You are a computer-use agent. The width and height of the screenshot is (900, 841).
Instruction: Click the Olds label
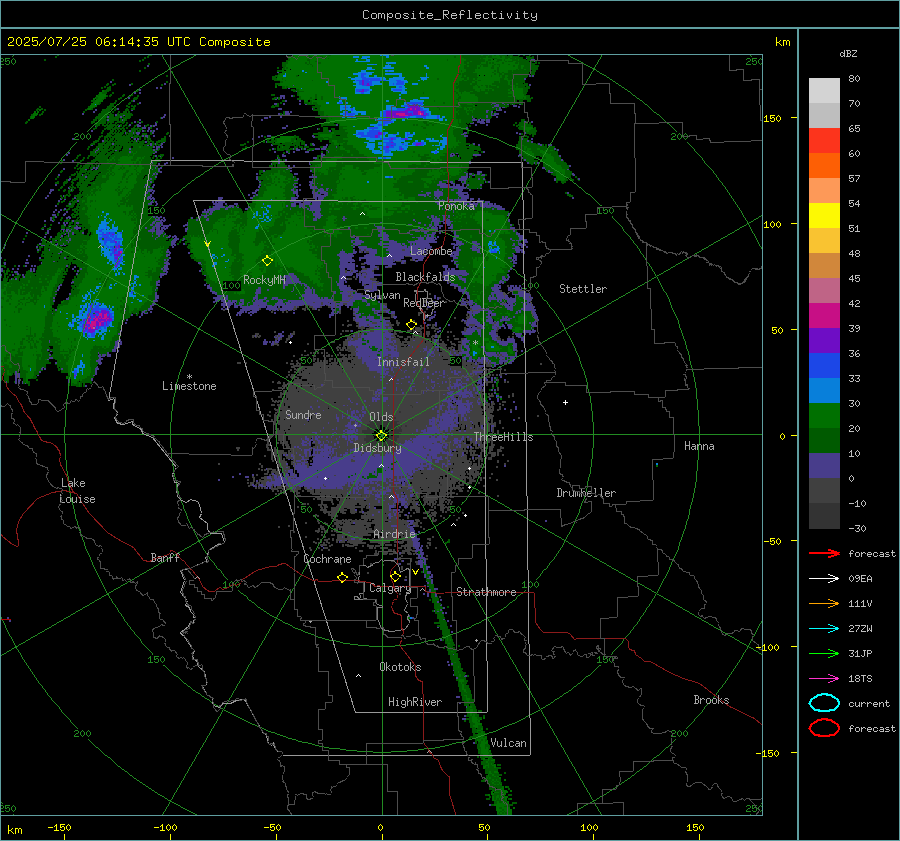click(x=381, y=417)
